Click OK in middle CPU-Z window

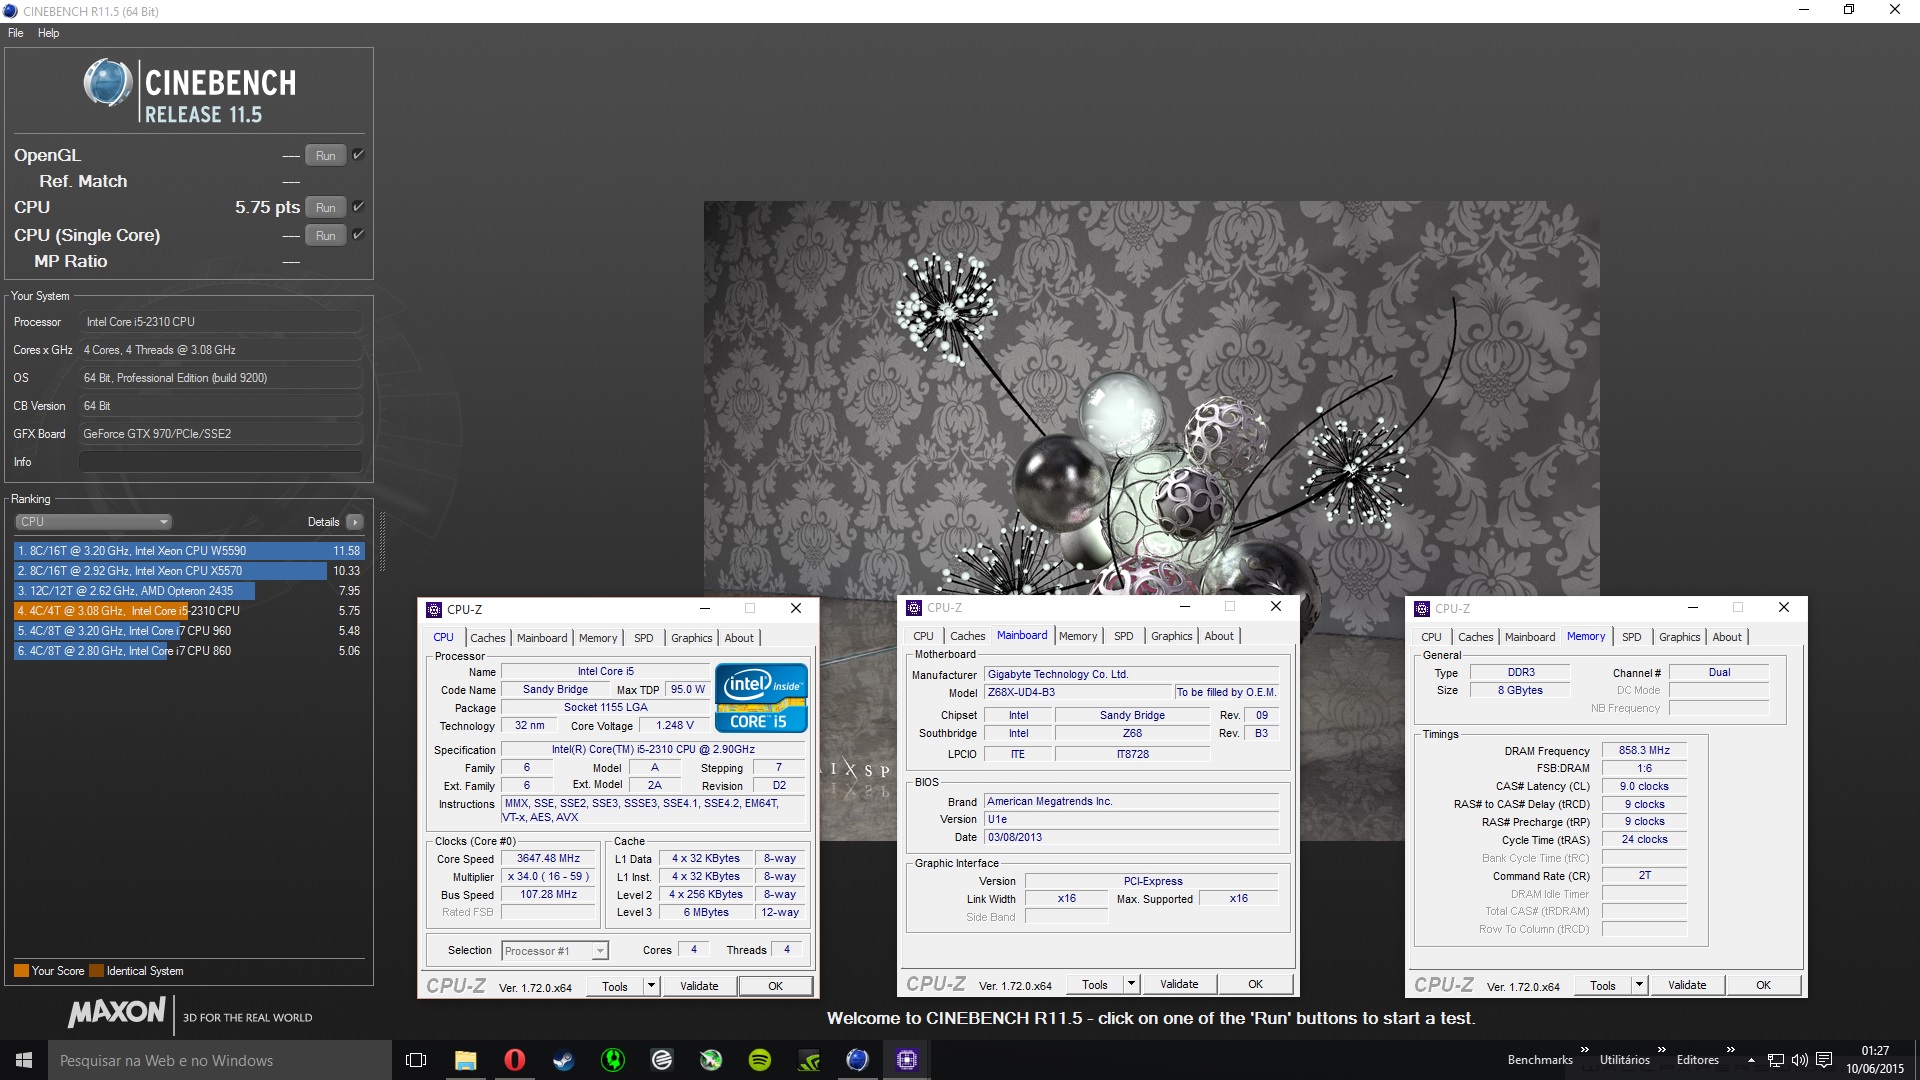(x=1255, y=984)
